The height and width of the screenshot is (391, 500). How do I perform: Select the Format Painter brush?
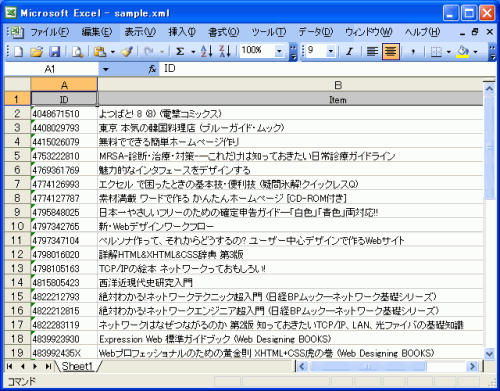click(x=127, y=51)
